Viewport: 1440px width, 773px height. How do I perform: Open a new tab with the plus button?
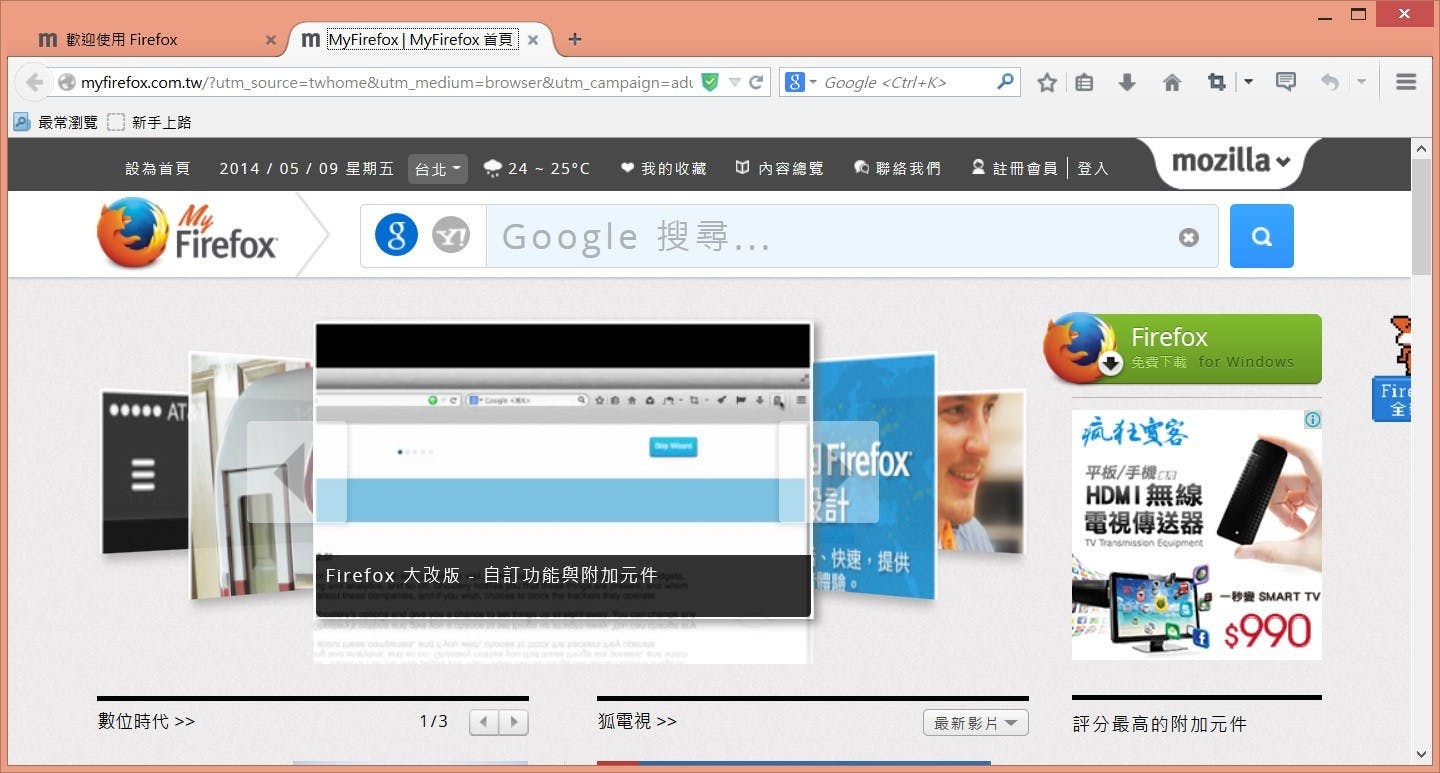click(574, 39)
